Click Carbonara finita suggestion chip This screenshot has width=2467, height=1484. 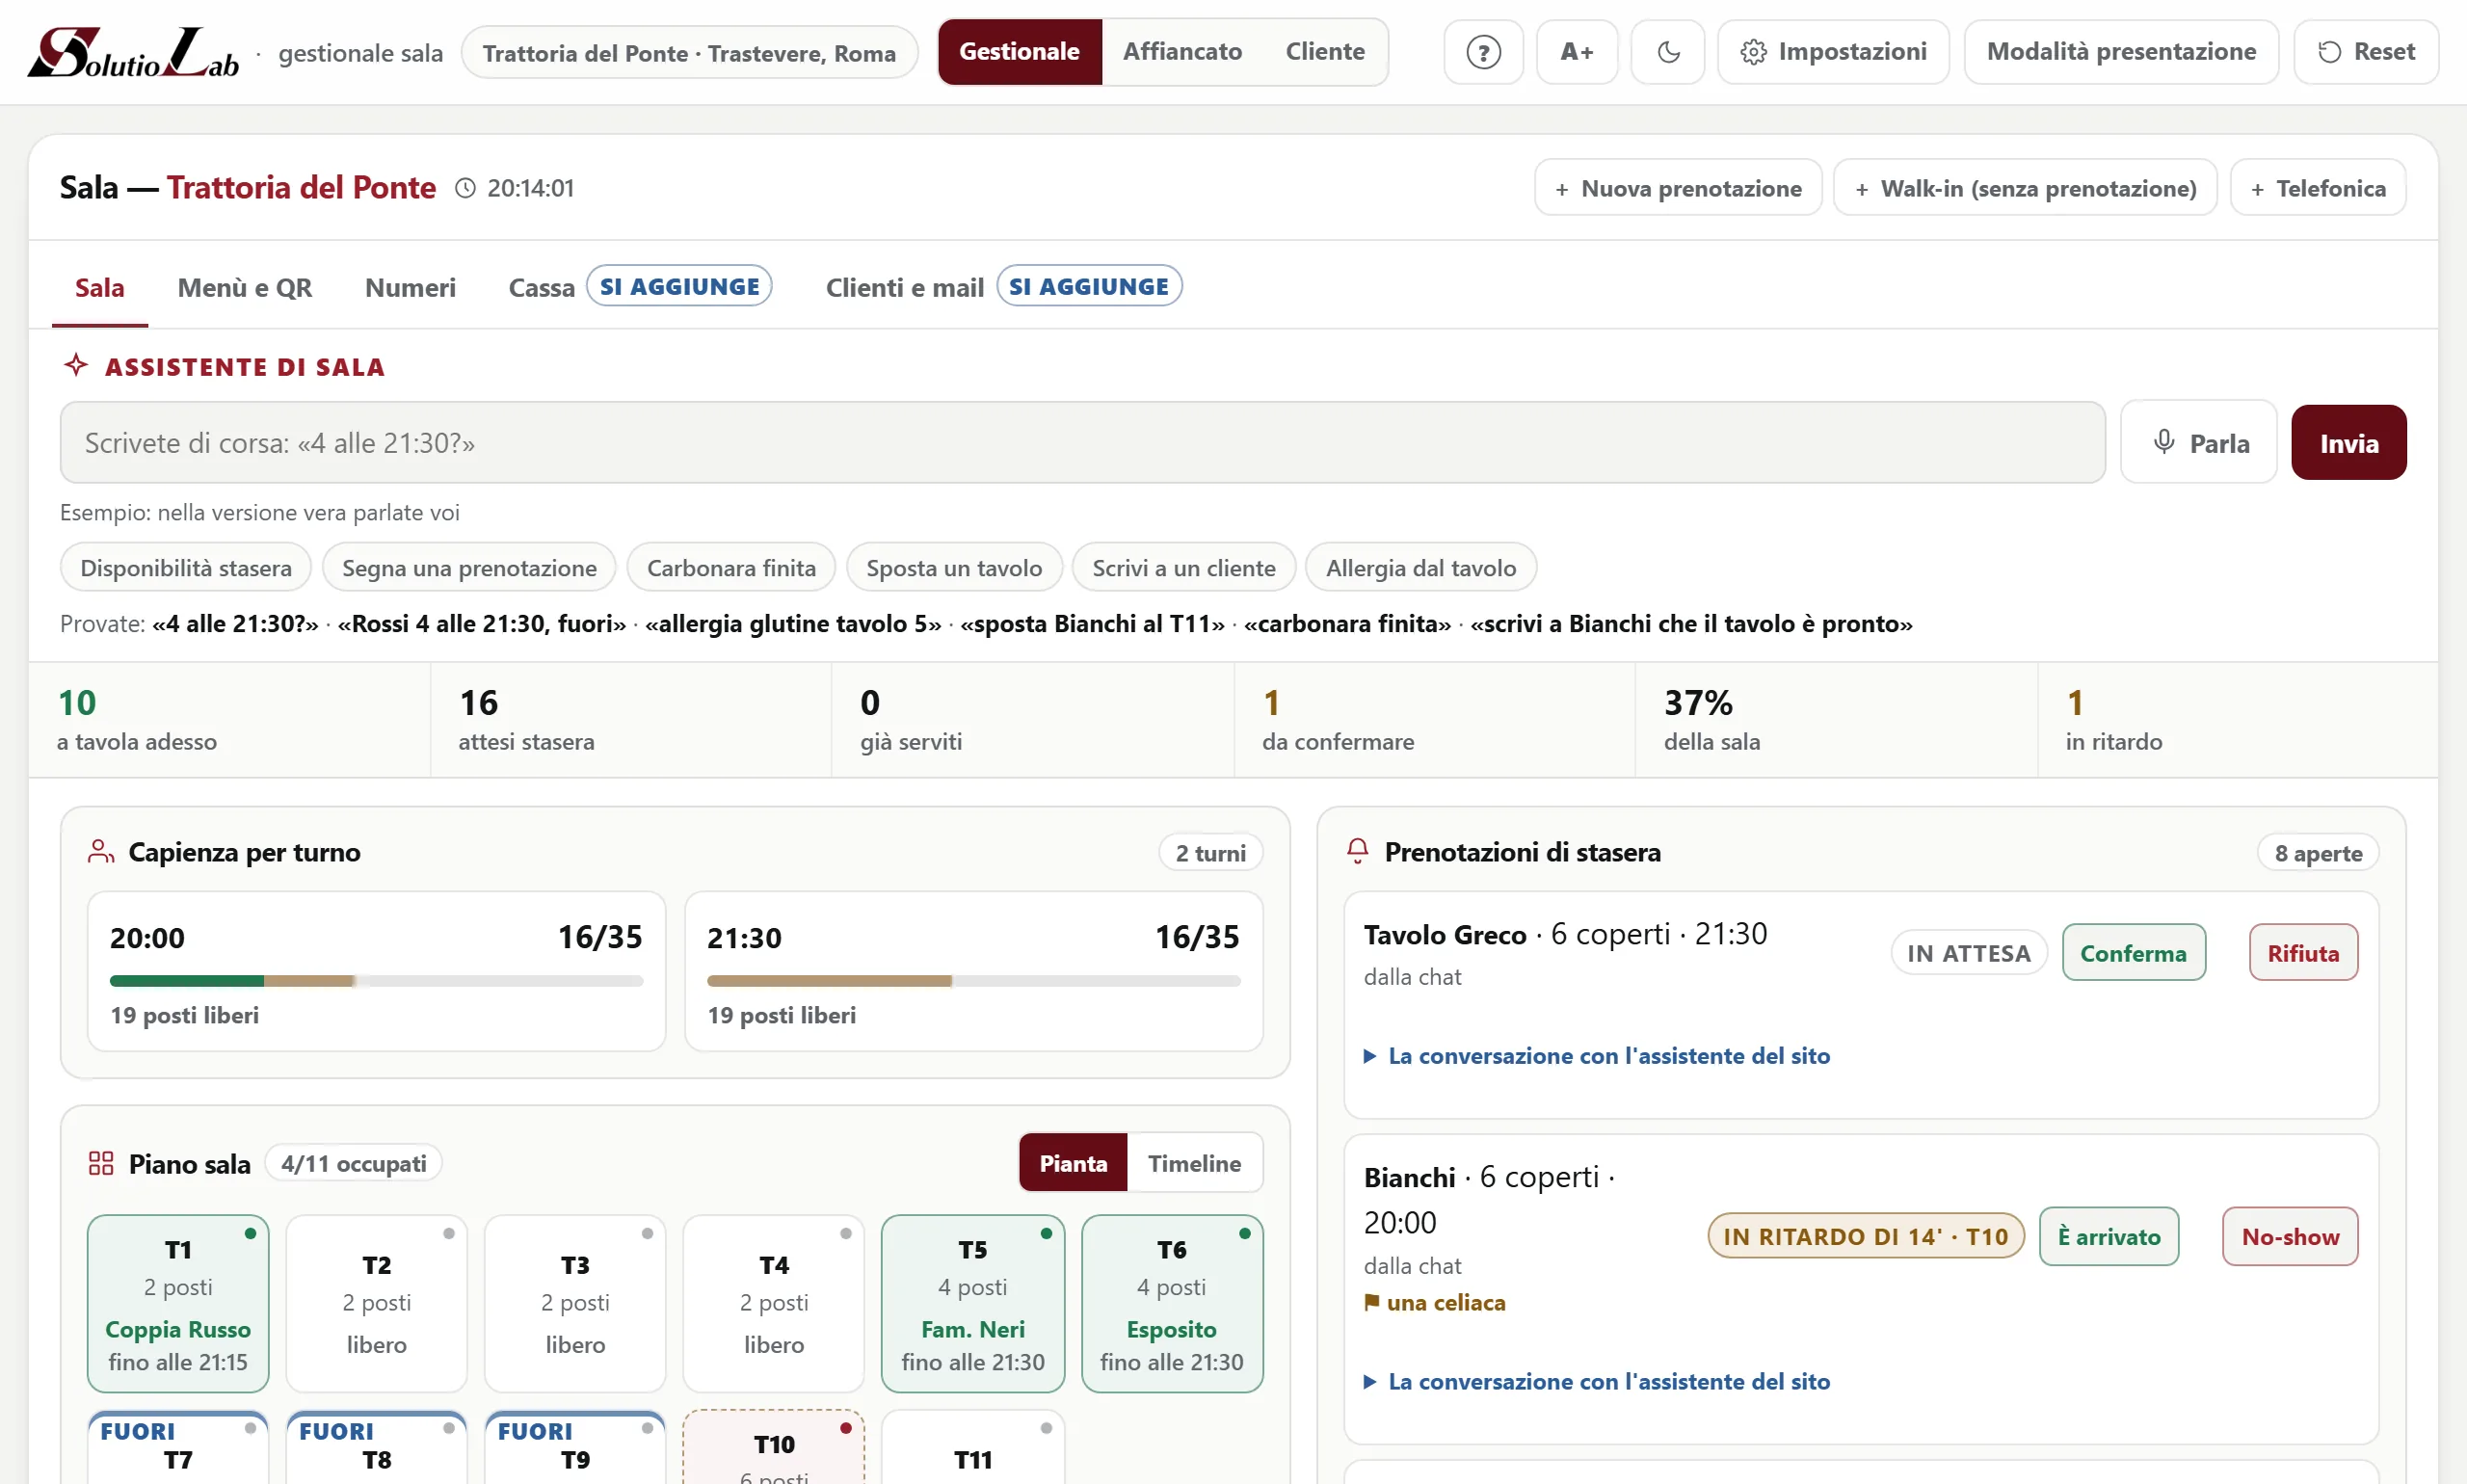coord(731,568)
